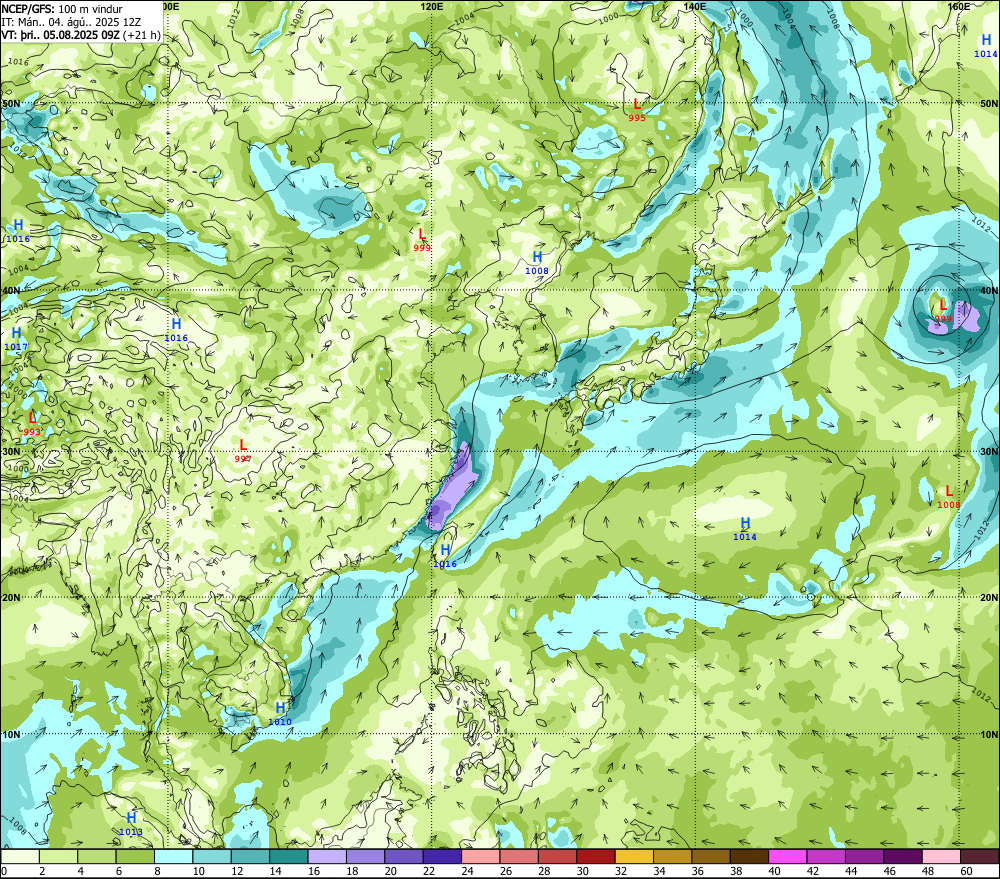Pick the bright magenta 40–42 legend swatch
1000x879 pixels.
[x=788, y=857]
